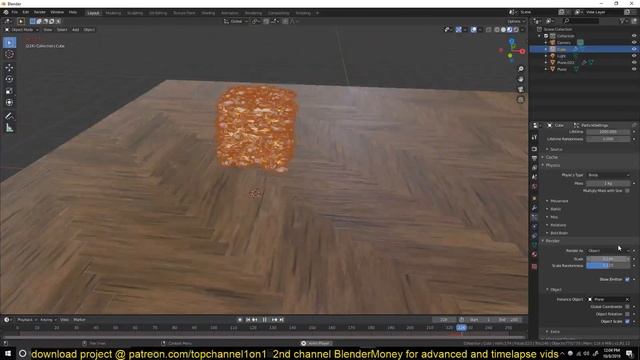The height and width of the screenshot is (360, 640).
Task: Open the Blender logo menu
Action: click(x=6, y=12)
